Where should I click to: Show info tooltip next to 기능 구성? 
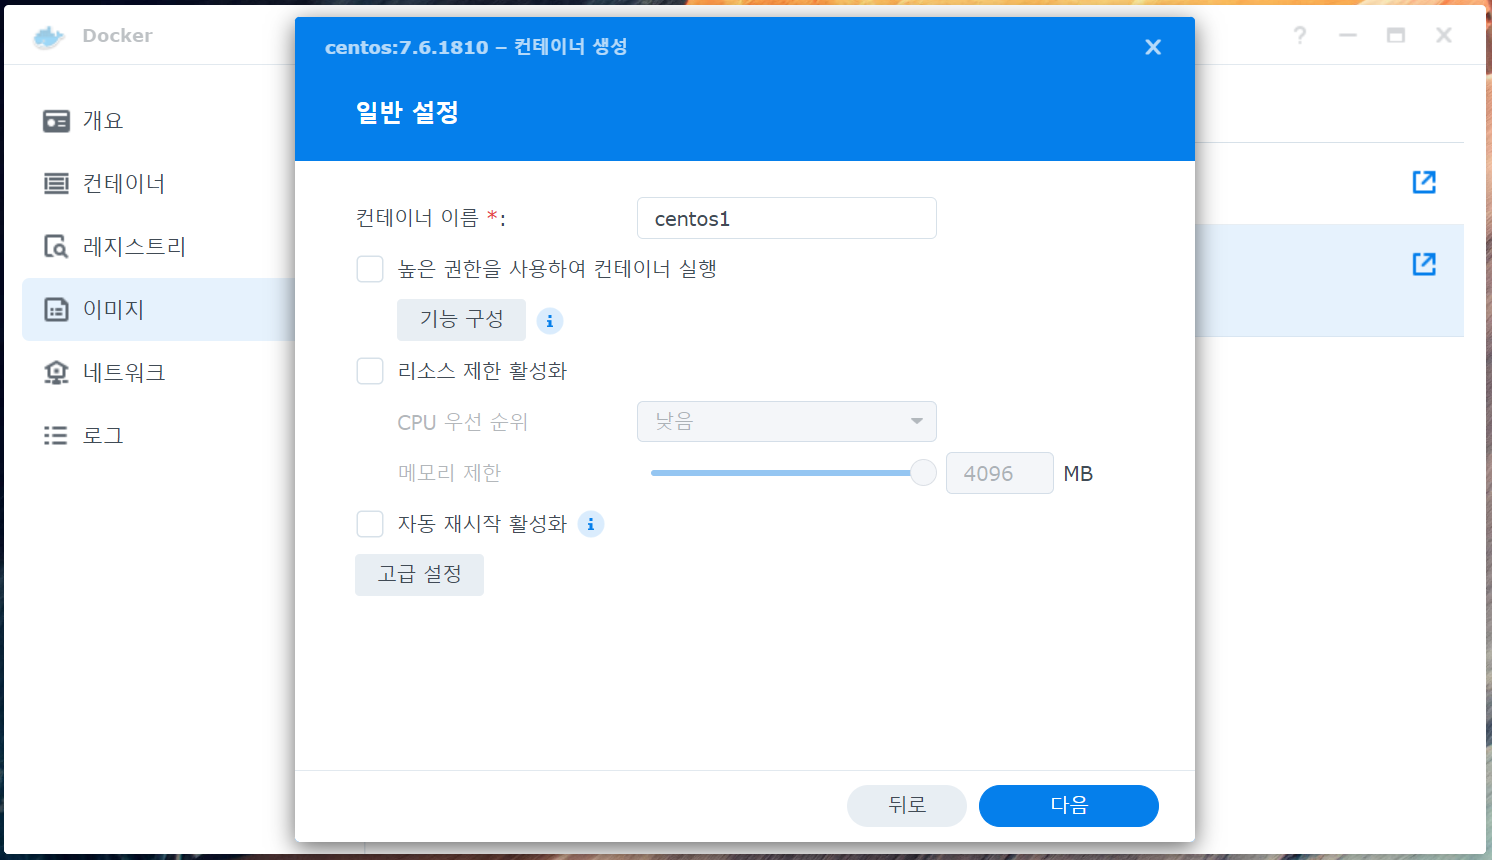pyautogui.click(x=550, y=321)
